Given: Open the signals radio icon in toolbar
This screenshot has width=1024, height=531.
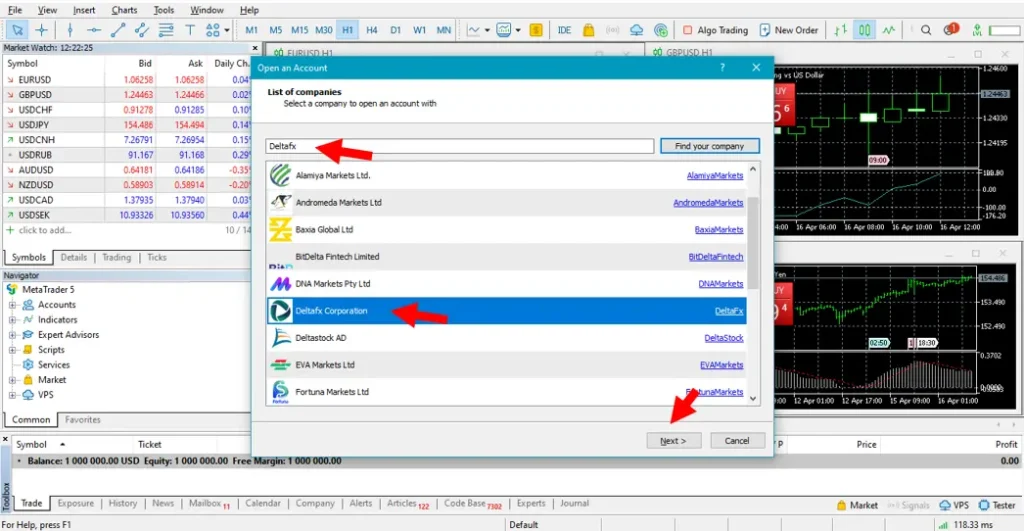Looking at the screenshot, I should tap(613, 30).
